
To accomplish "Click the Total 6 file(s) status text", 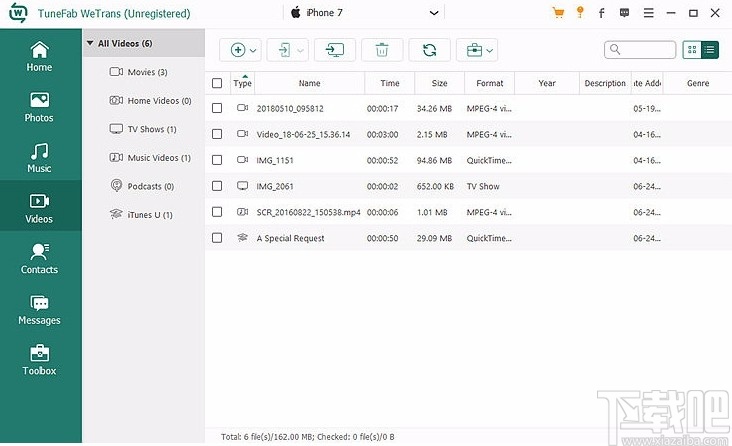I will click(308, 437).
